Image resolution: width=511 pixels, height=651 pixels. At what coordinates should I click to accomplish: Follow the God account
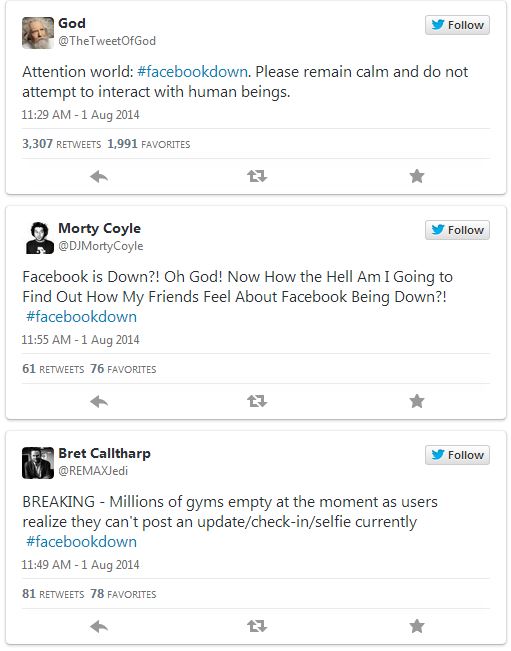tap(457, 25)
